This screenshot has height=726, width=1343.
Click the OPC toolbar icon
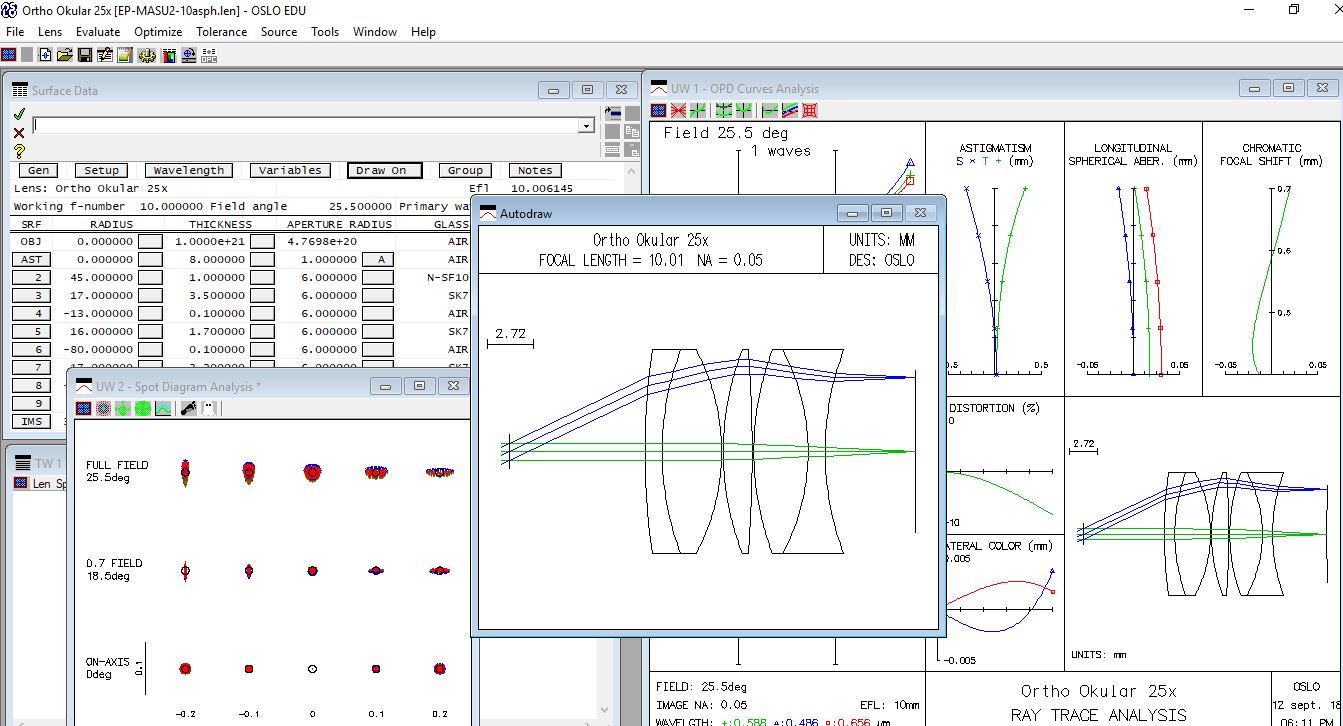(208, 55)
